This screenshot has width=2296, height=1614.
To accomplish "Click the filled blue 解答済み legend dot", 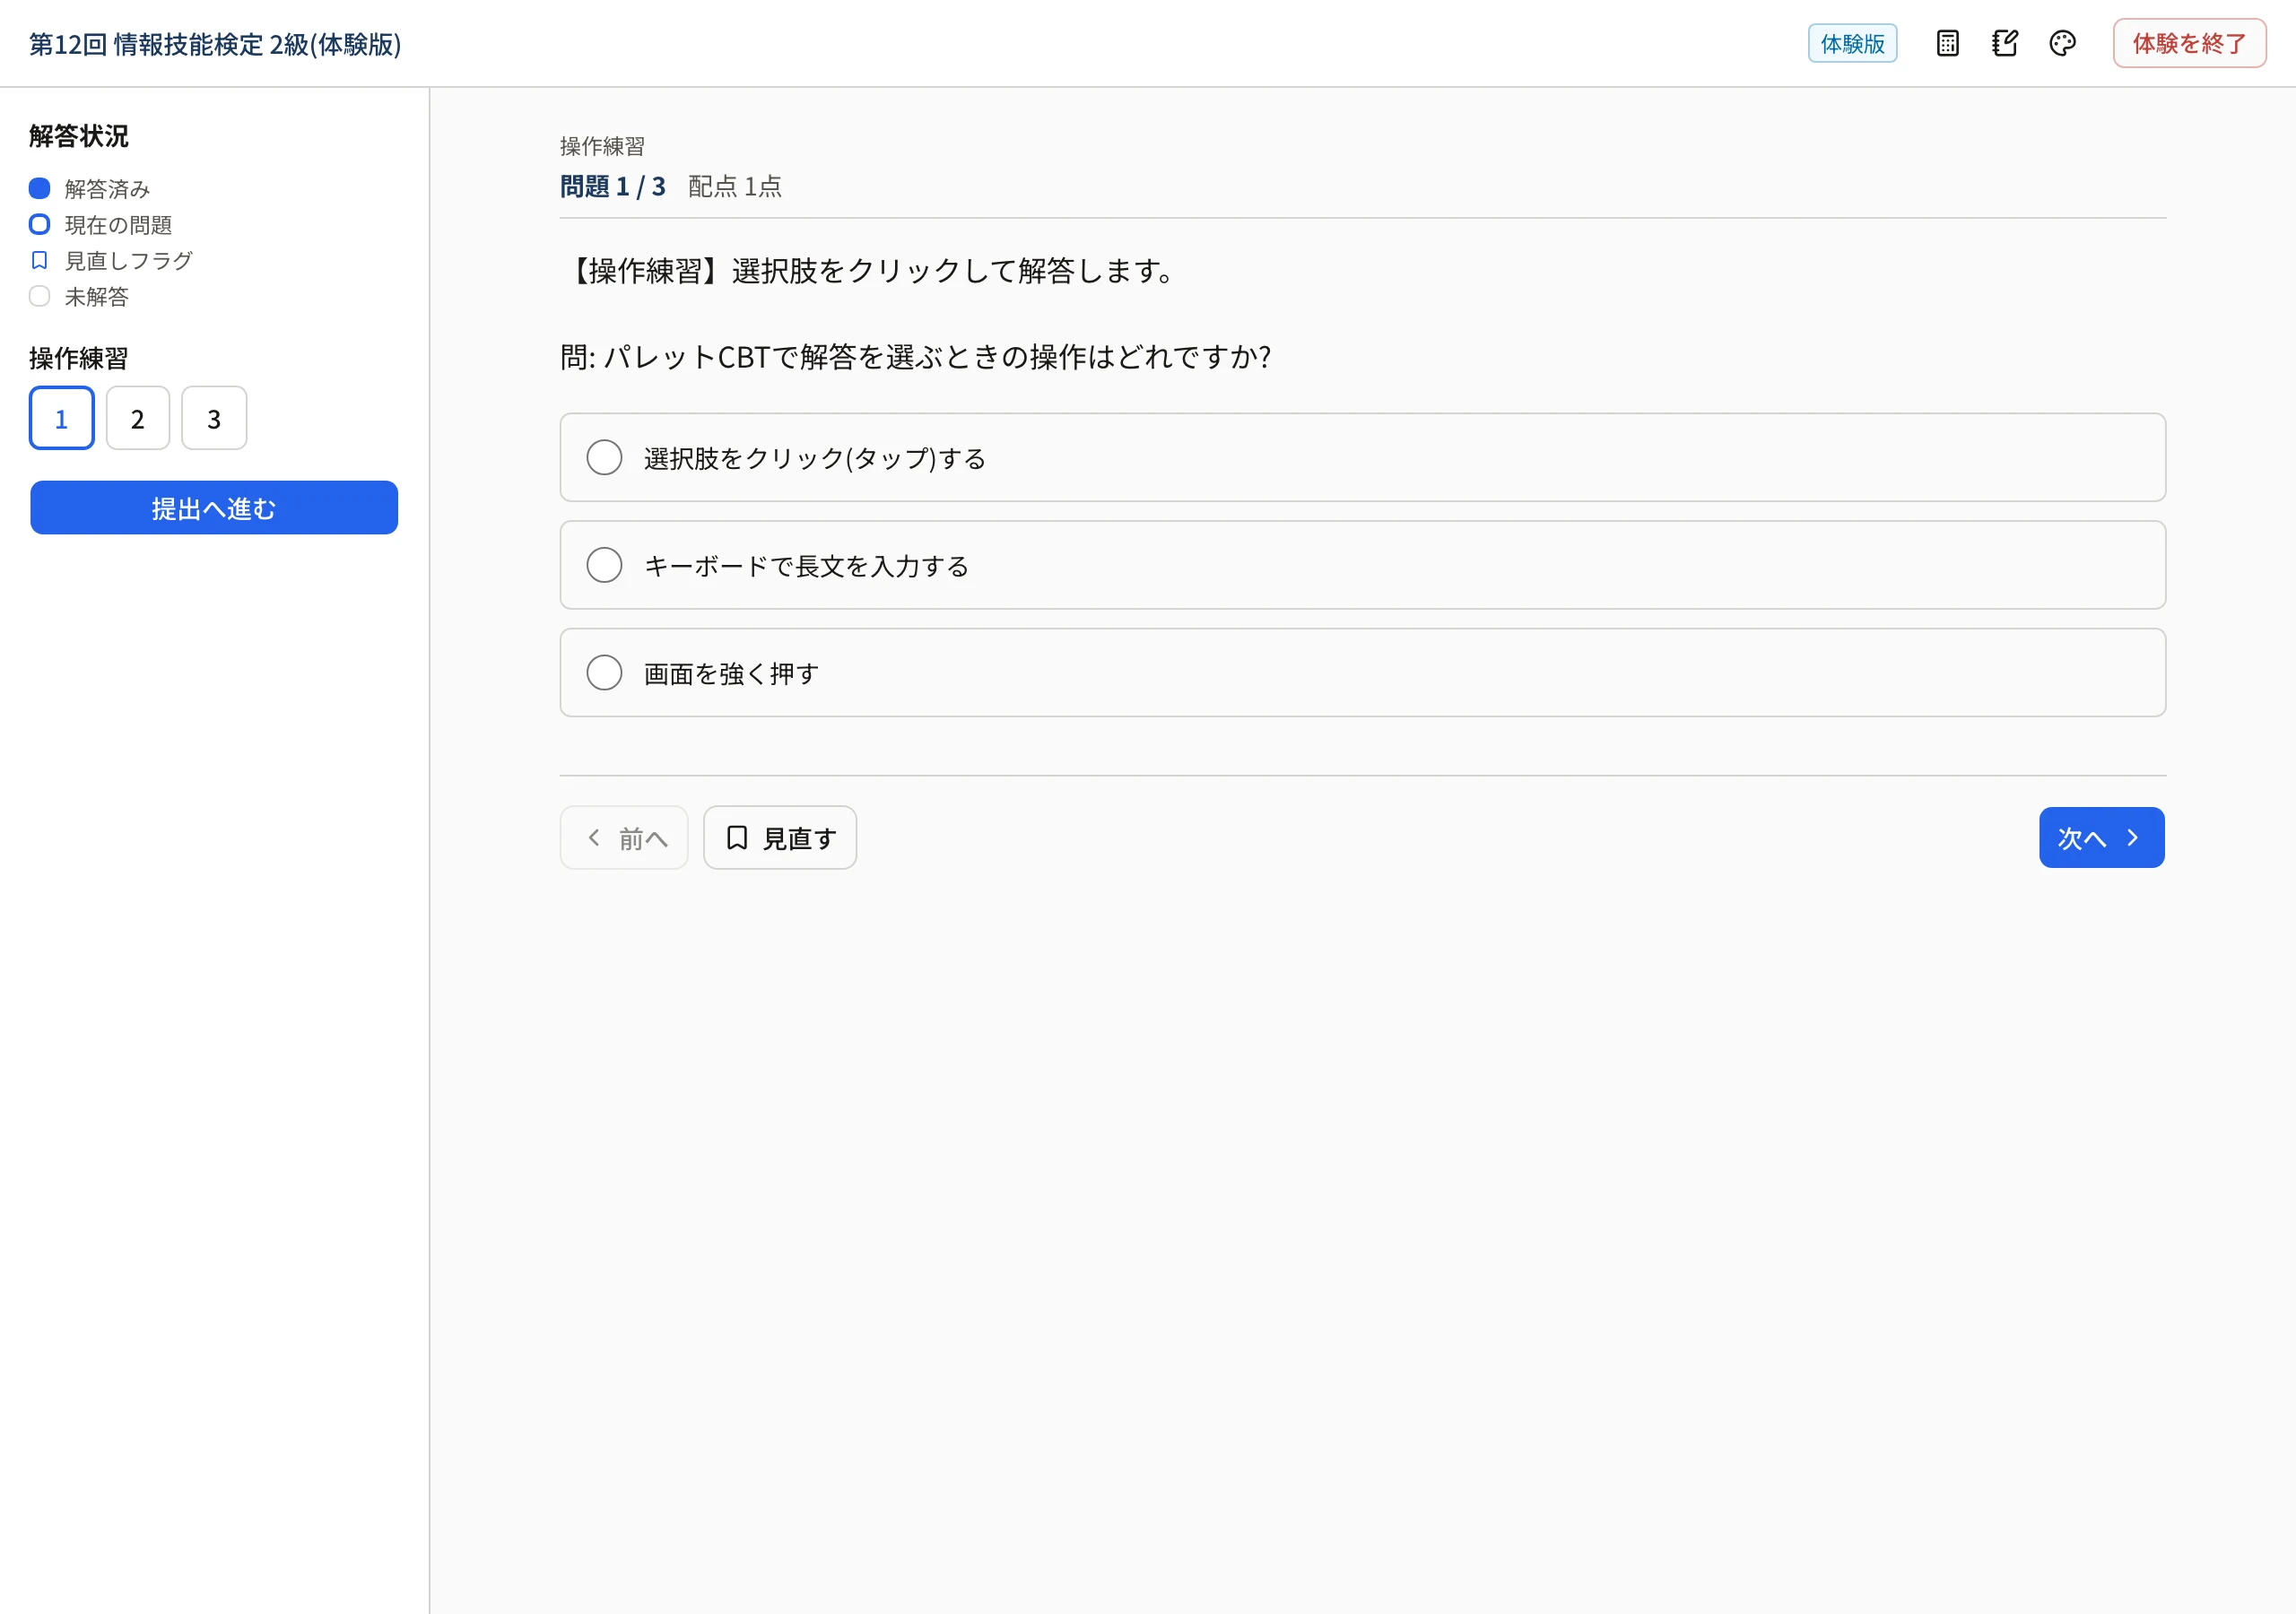I will pyautogui.click(x=39, y=188).
